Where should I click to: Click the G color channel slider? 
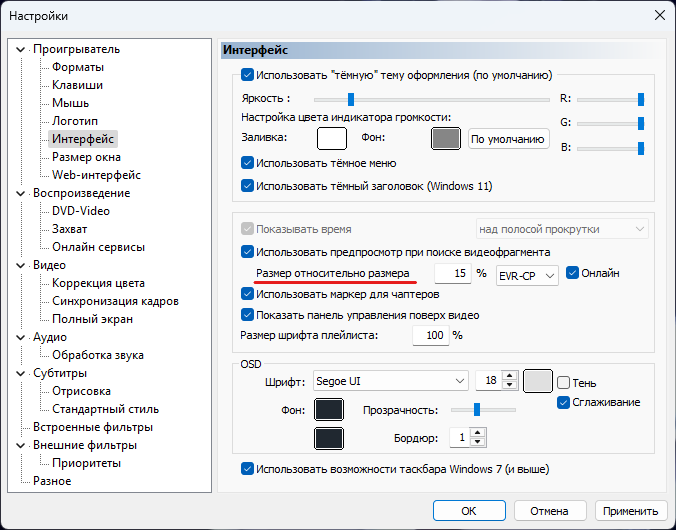point(610,124)
